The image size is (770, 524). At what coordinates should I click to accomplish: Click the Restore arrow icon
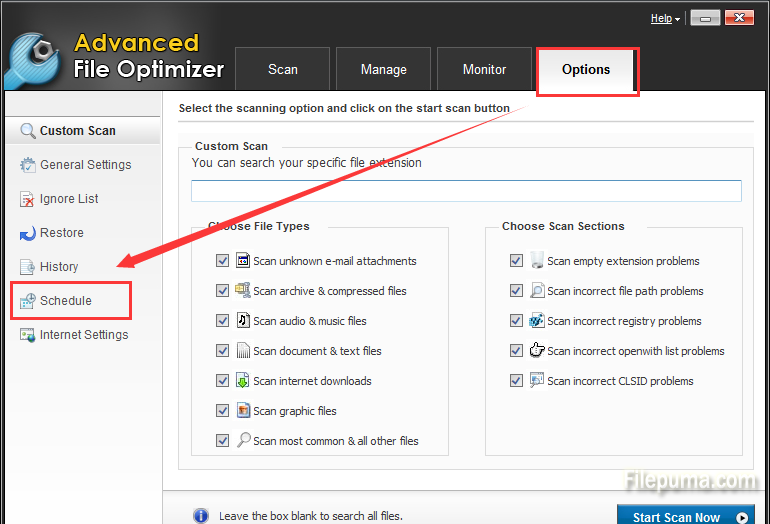pos(27,233)
